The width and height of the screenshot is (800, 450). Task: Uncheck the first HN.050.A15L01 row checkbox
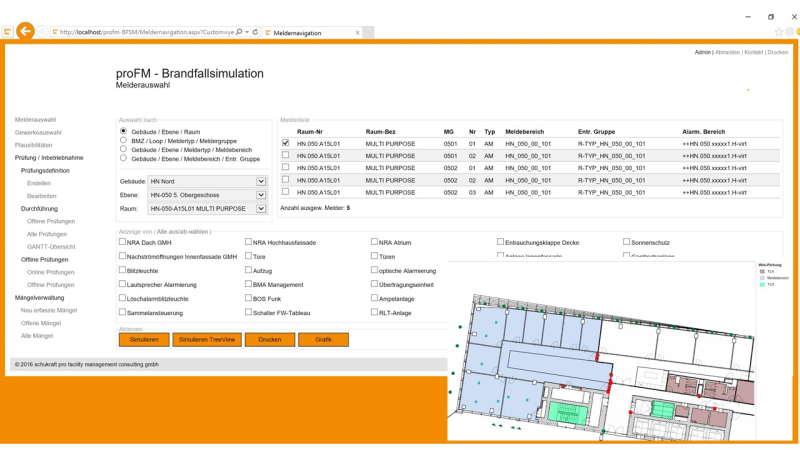click(x=286, y=143)
